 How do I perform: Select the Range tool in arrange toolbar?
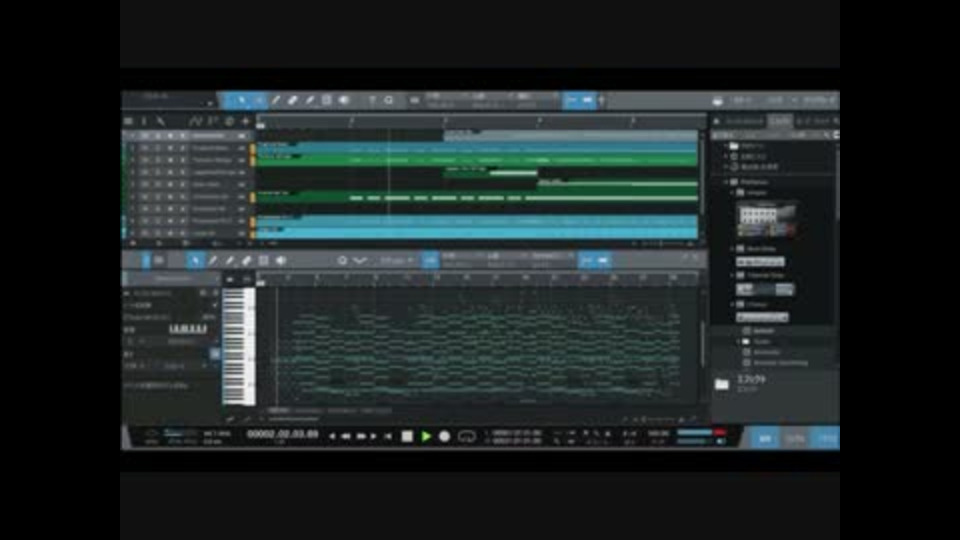pos(259,100)
